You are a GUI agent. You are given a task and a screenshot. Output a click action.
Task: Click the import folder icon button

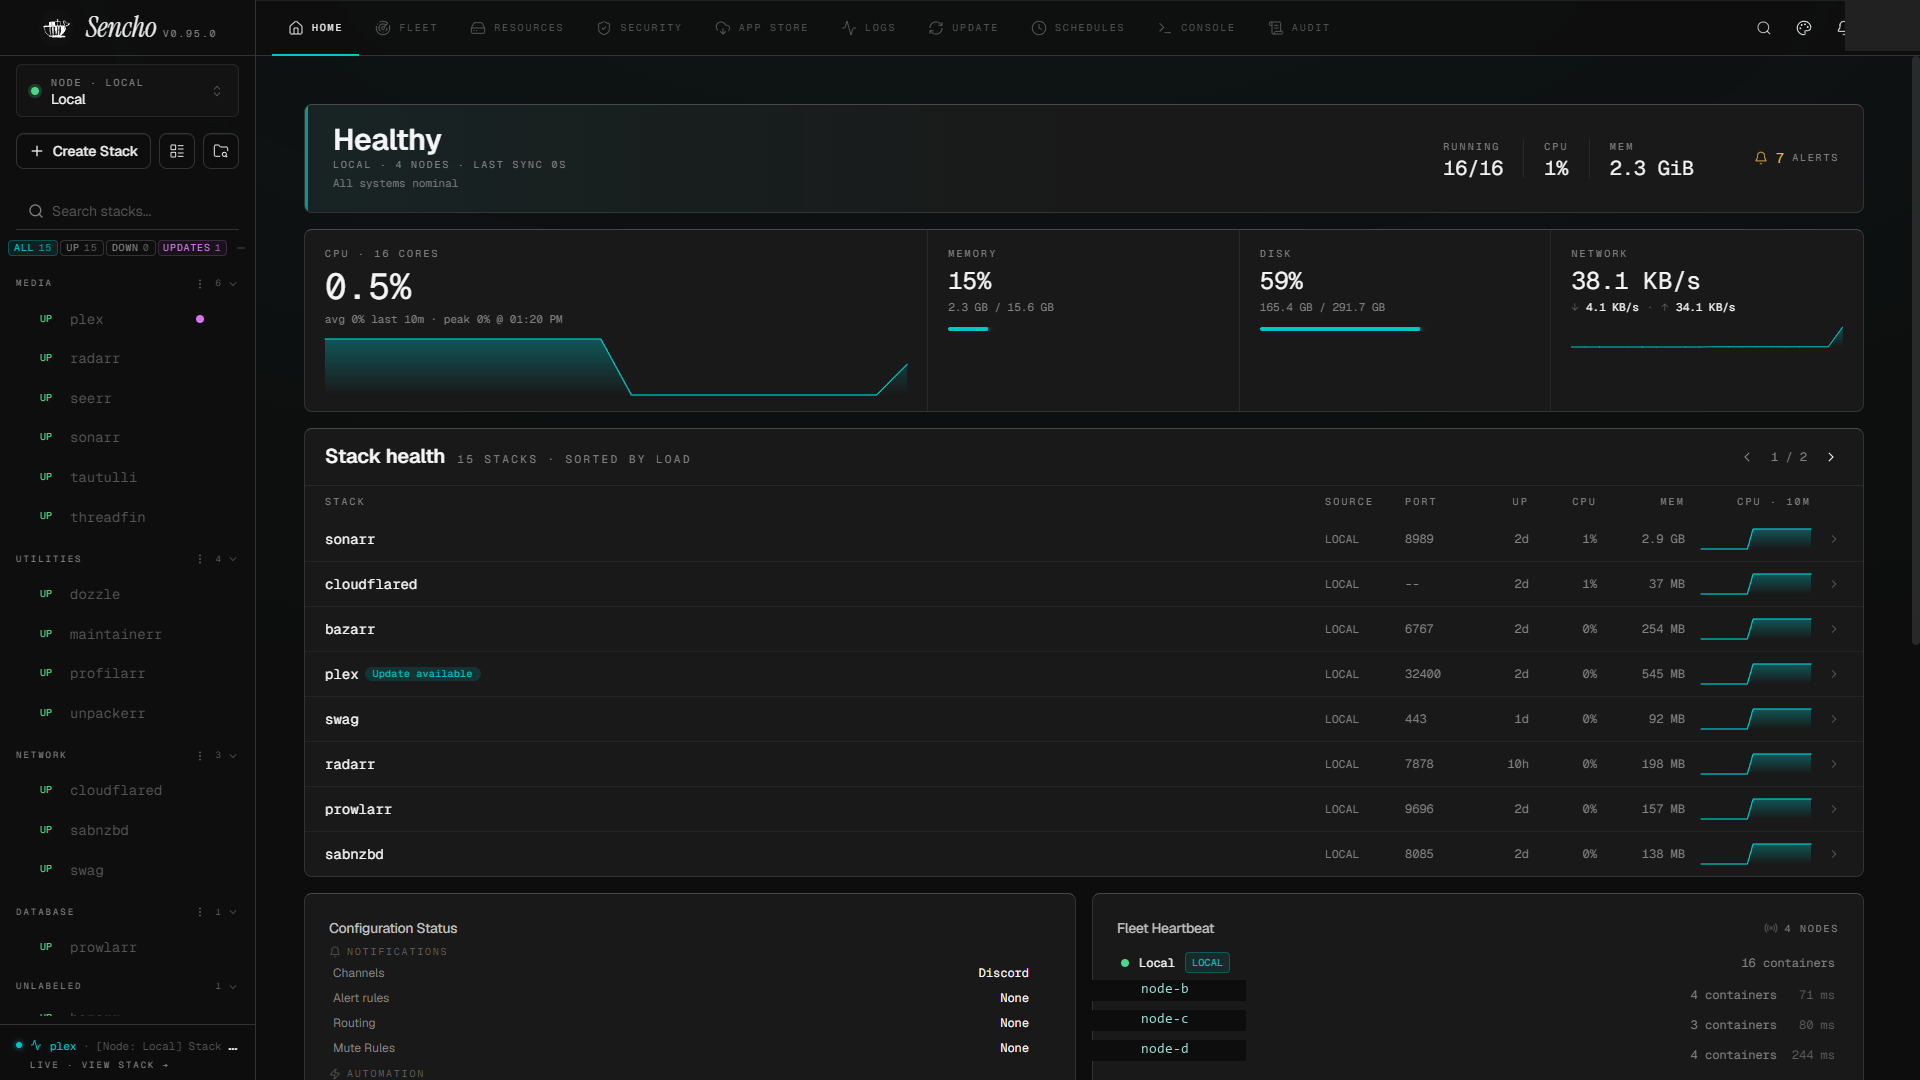tap(221, 151)
